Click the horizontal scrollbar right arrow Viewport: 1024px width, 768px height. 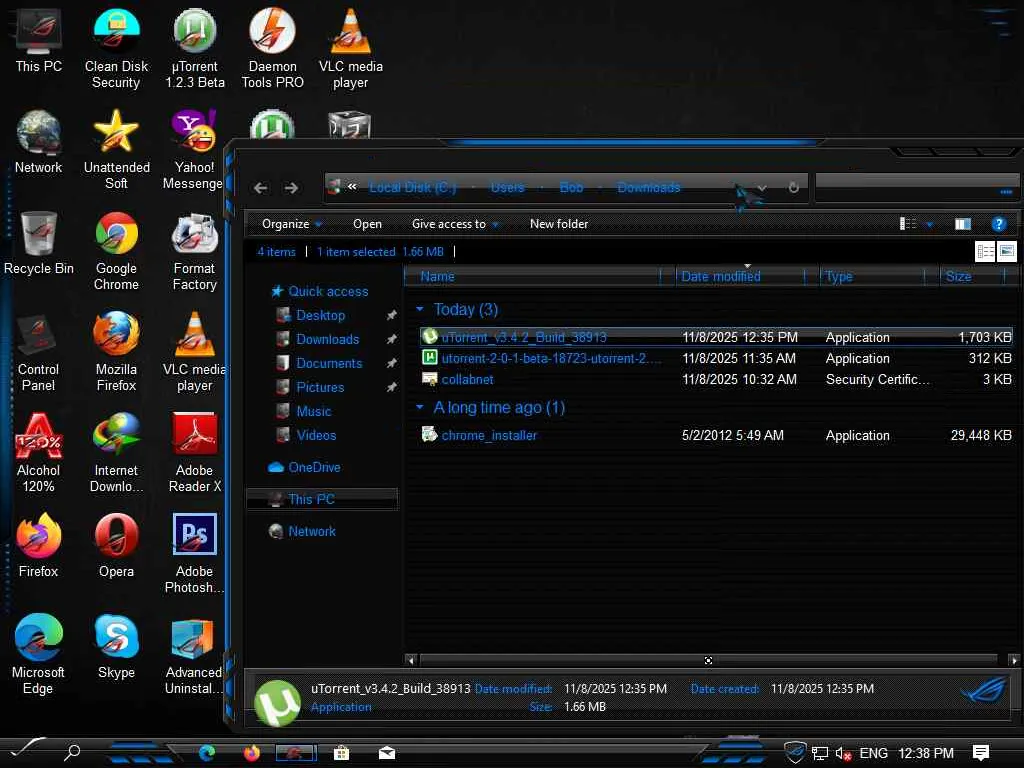point(1014,660)
